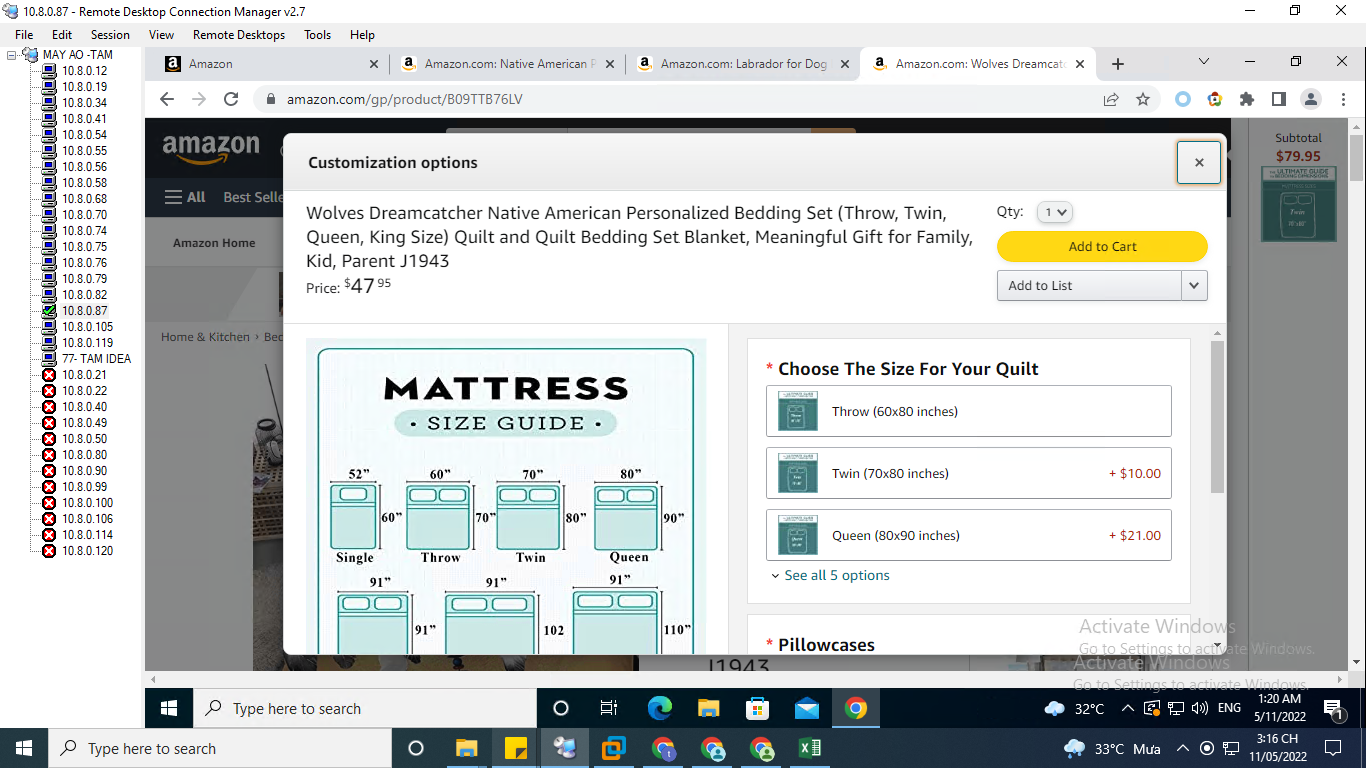This screenshot has height=768, width=1366.
Task: Click the Add to Cart button
Action: click(1102, 246)
